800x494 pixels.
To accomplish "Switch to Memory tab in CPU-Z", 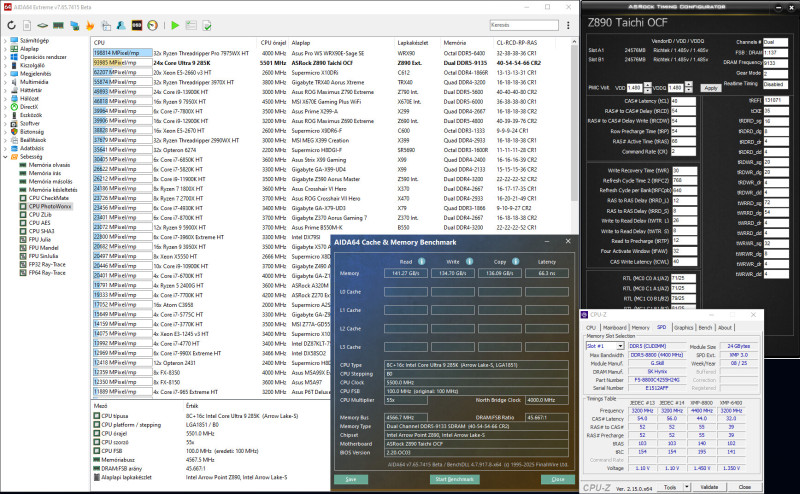I will [640, 328].
